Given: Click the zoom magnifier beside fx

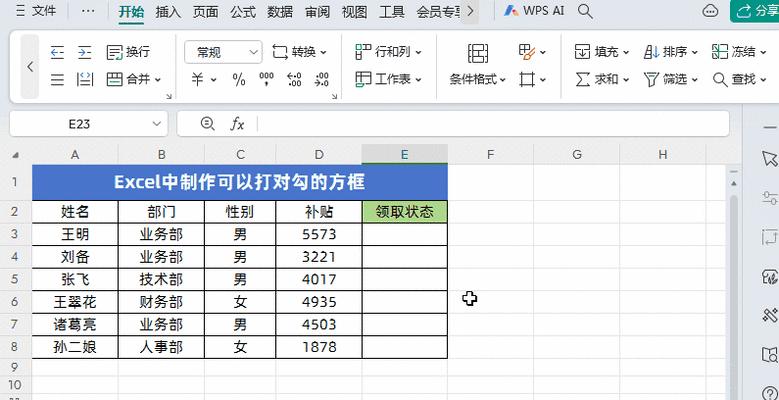Looking at the screenshot, I should [x=207, y=124].
